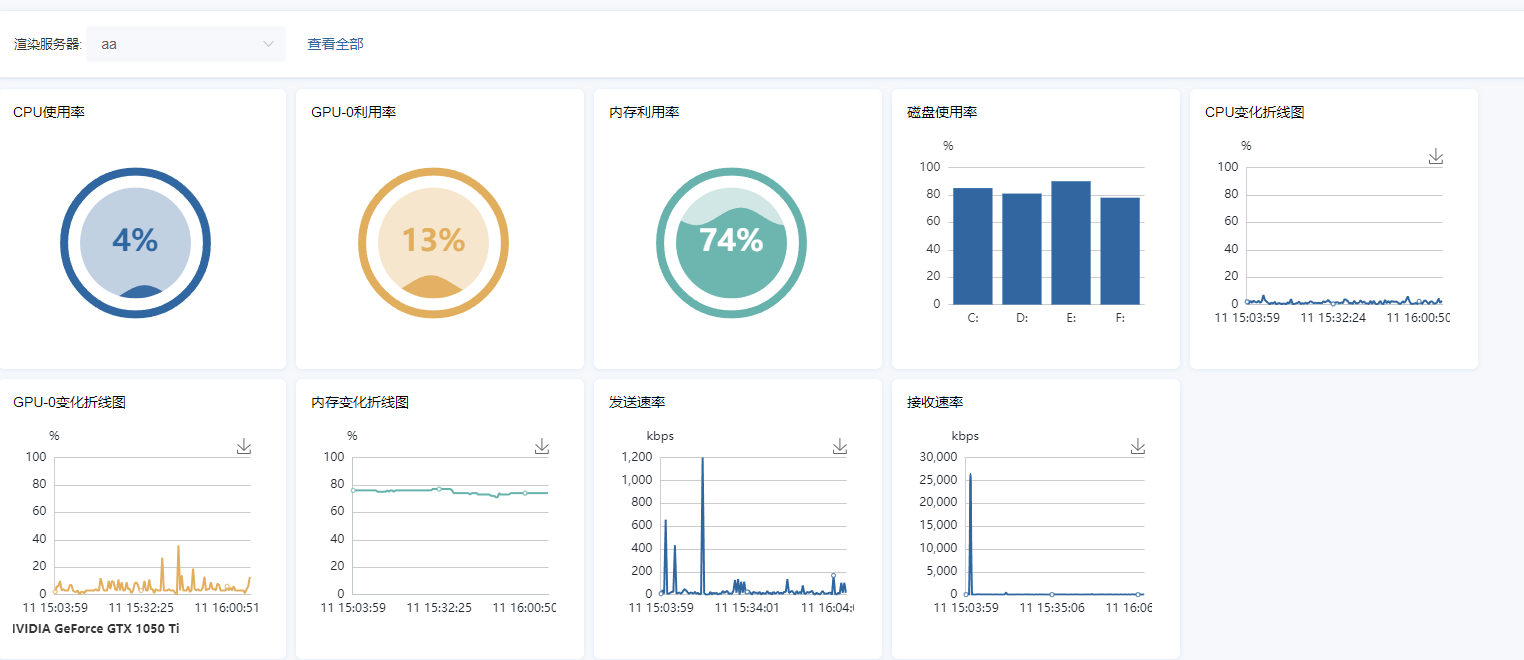Click the GPU-0 13% utilization gauge
The height and width of the screenshot is (660, 1524).
coord(433,242)
